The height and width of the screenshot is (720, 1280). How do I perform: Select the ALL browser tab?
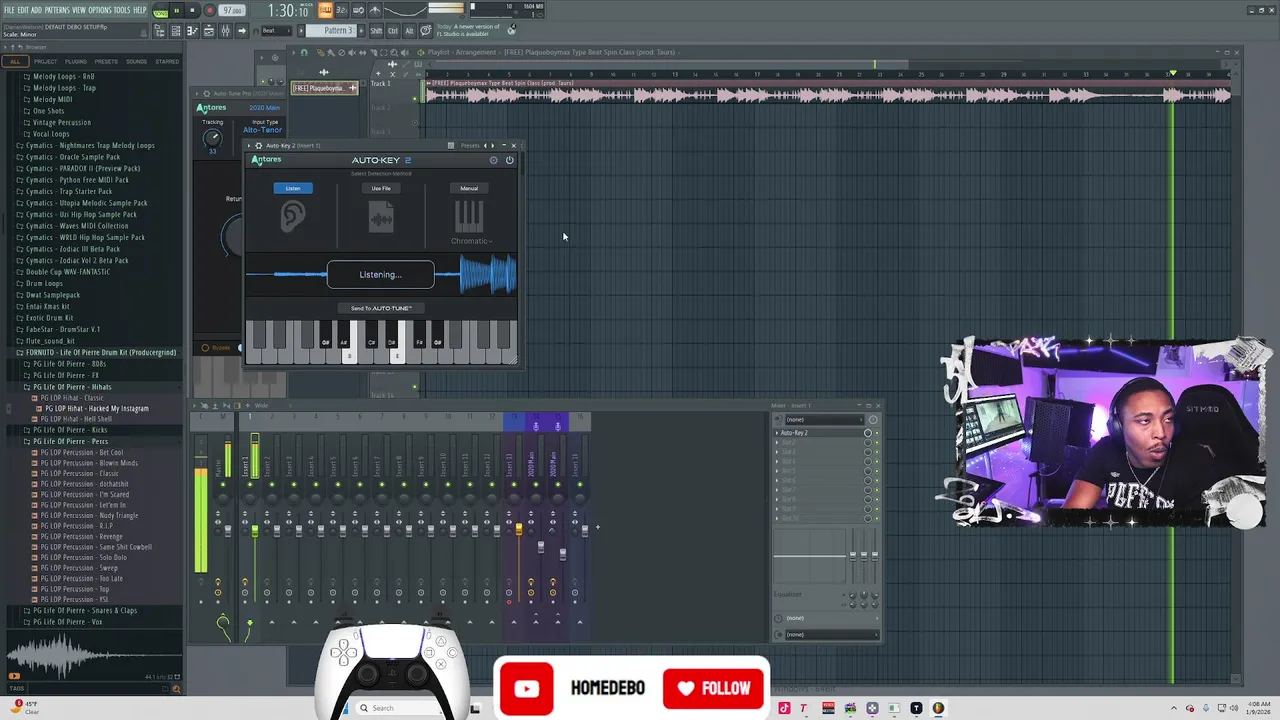14,61
